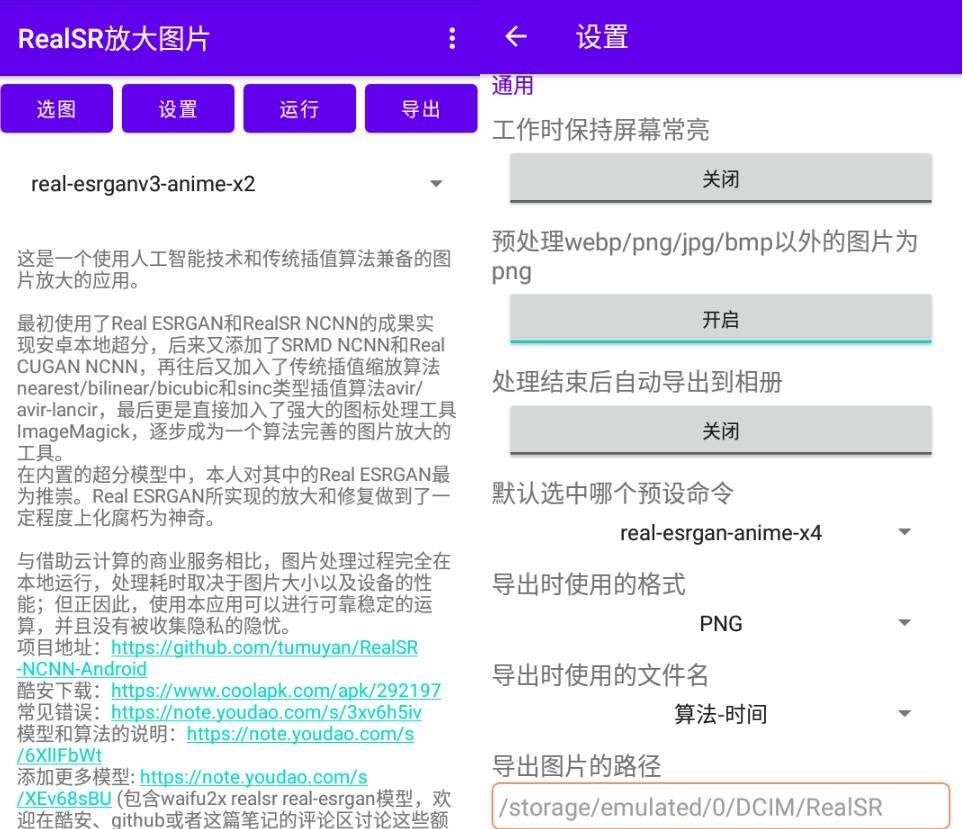
Task: Disable preprocessing images to png
Action: 722,319
